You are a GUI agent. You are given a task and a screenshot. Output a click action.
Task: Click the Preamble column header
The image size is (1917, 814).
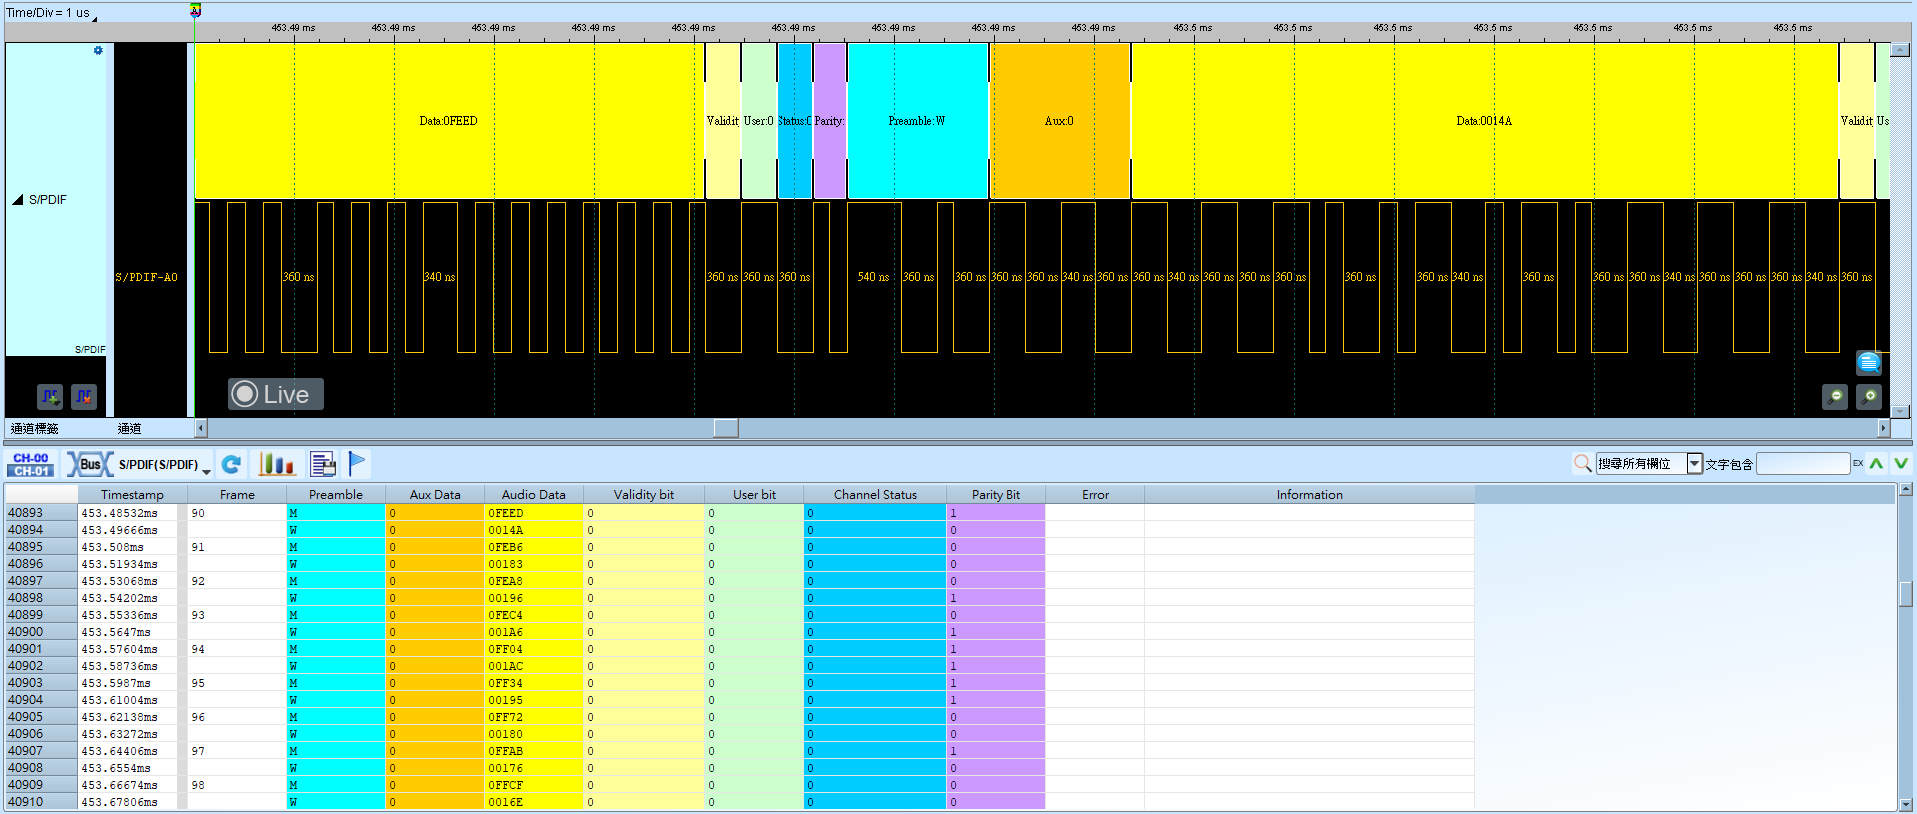(336, 494)
